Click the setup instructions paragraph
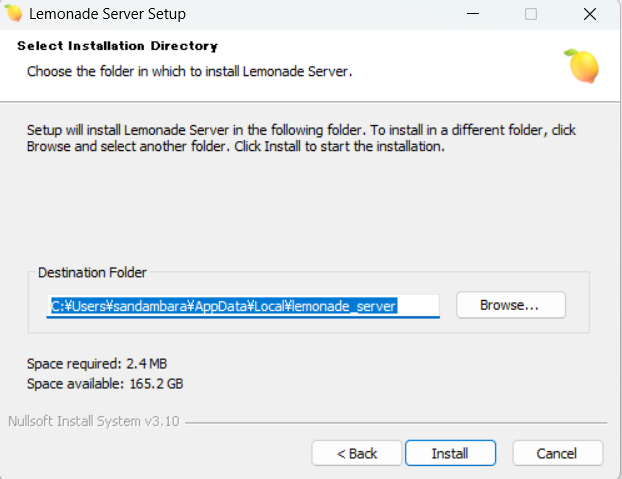The width and height of the screenshot is (622, 479). coord(300,138)
